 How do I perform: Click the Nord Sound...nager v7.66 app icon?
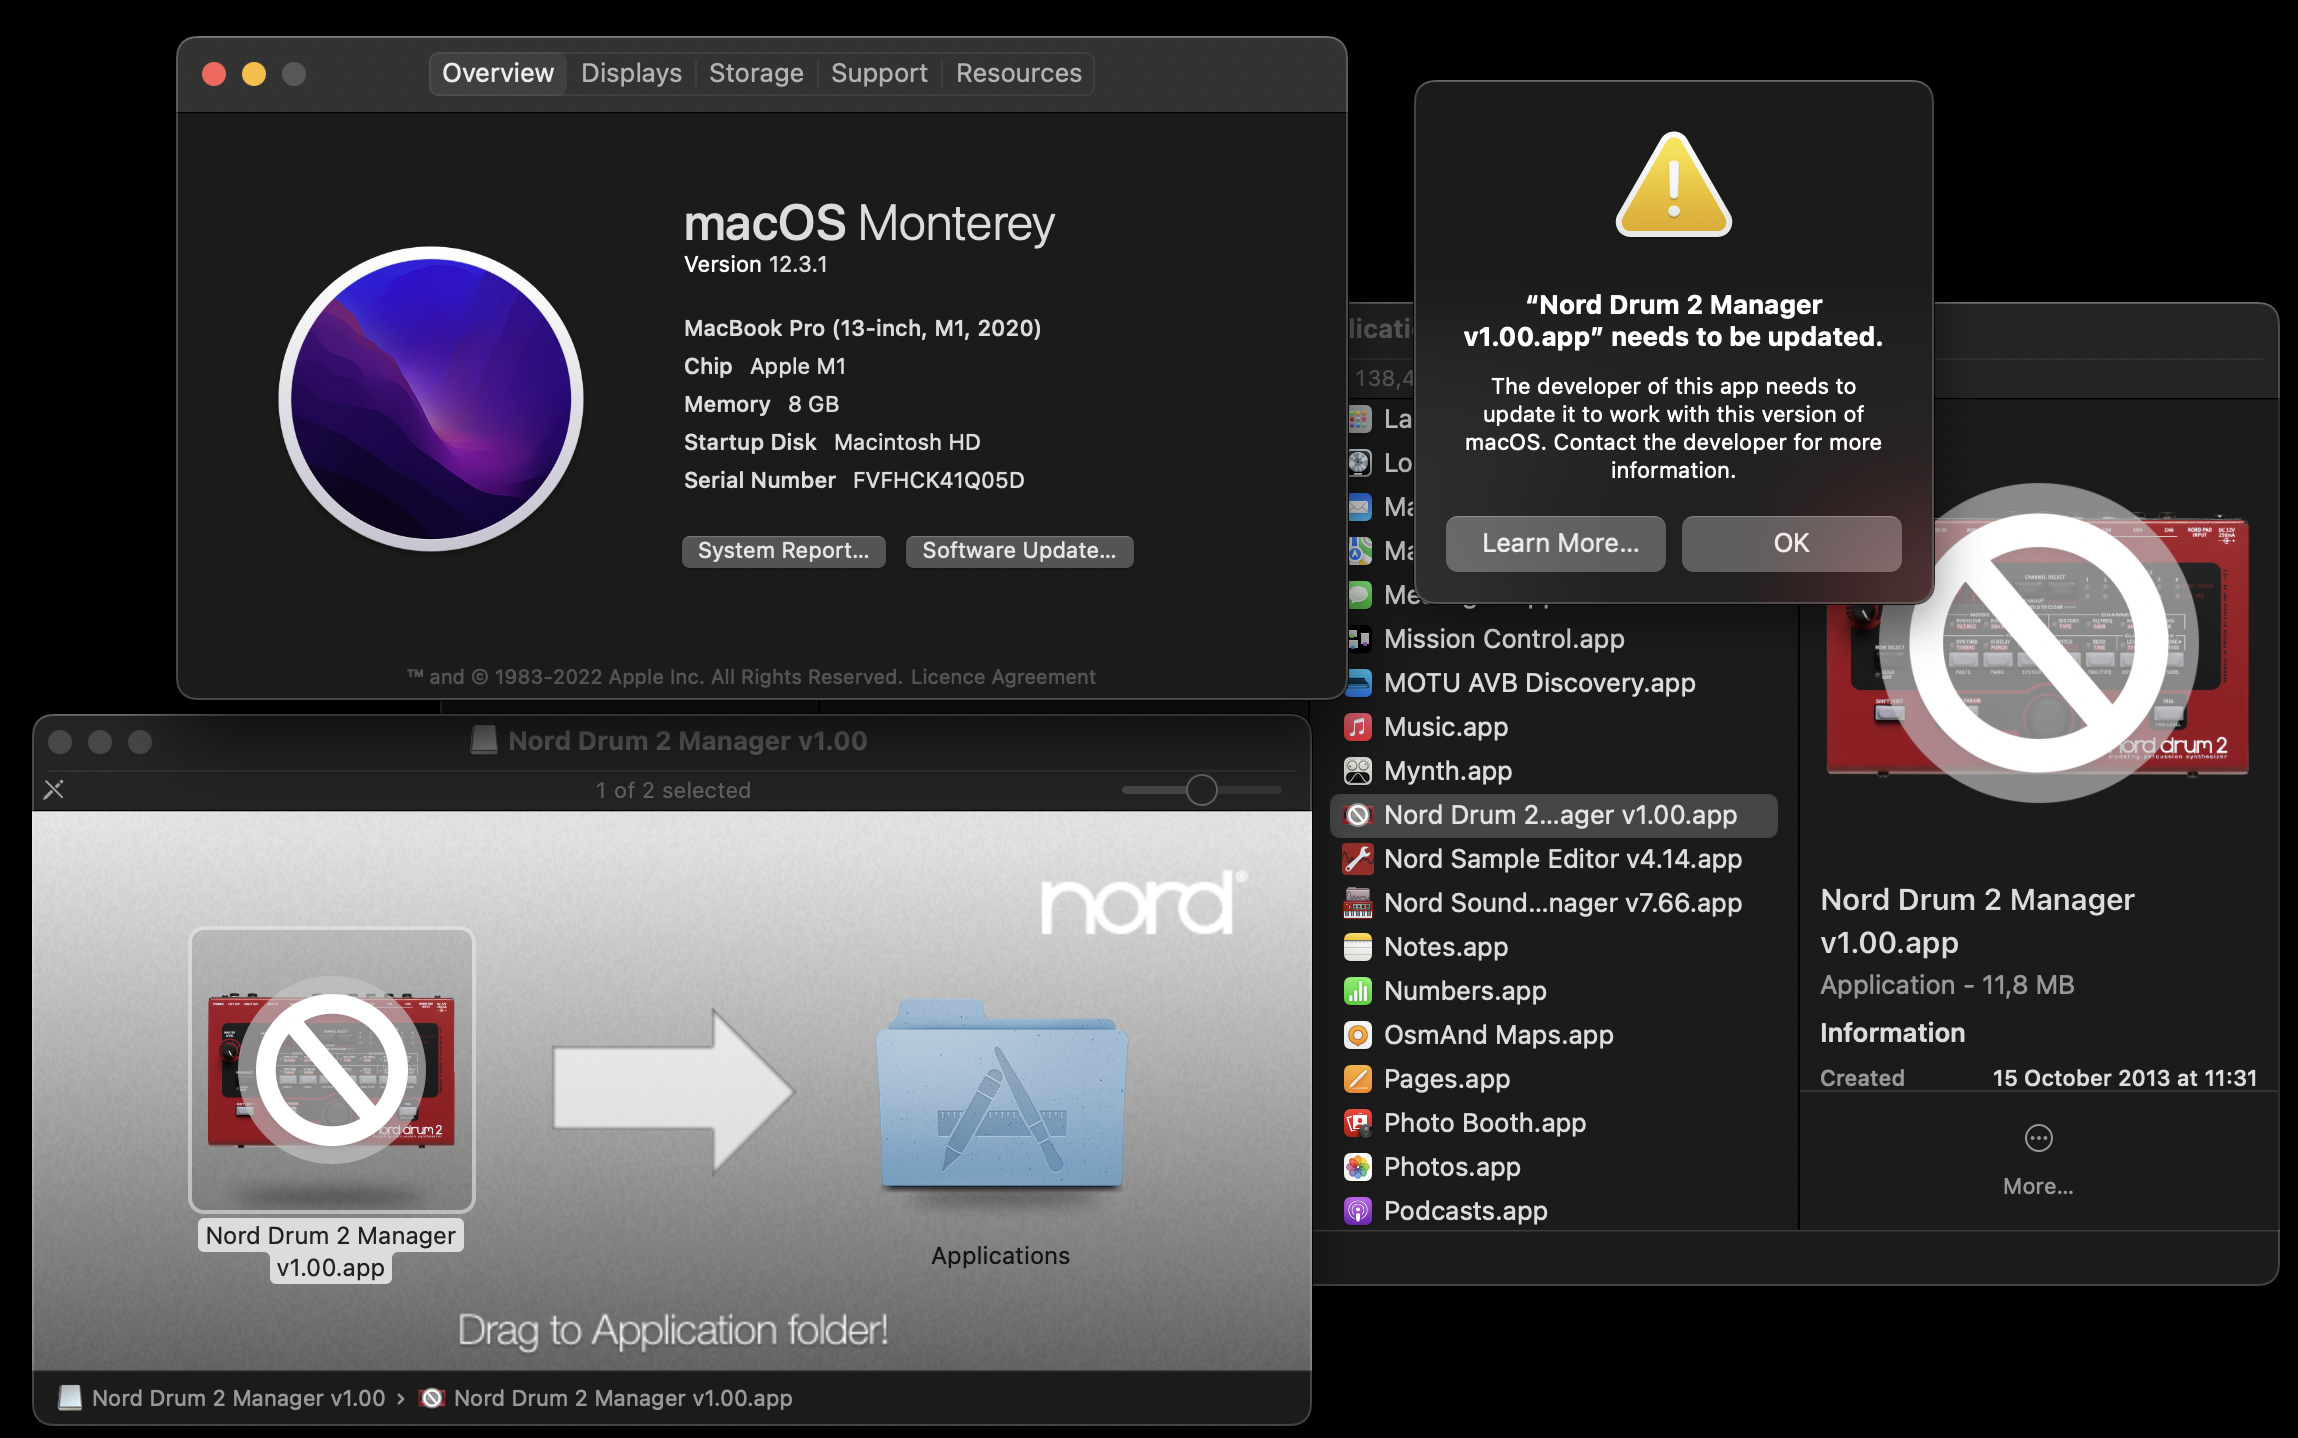pos(1358,903)
